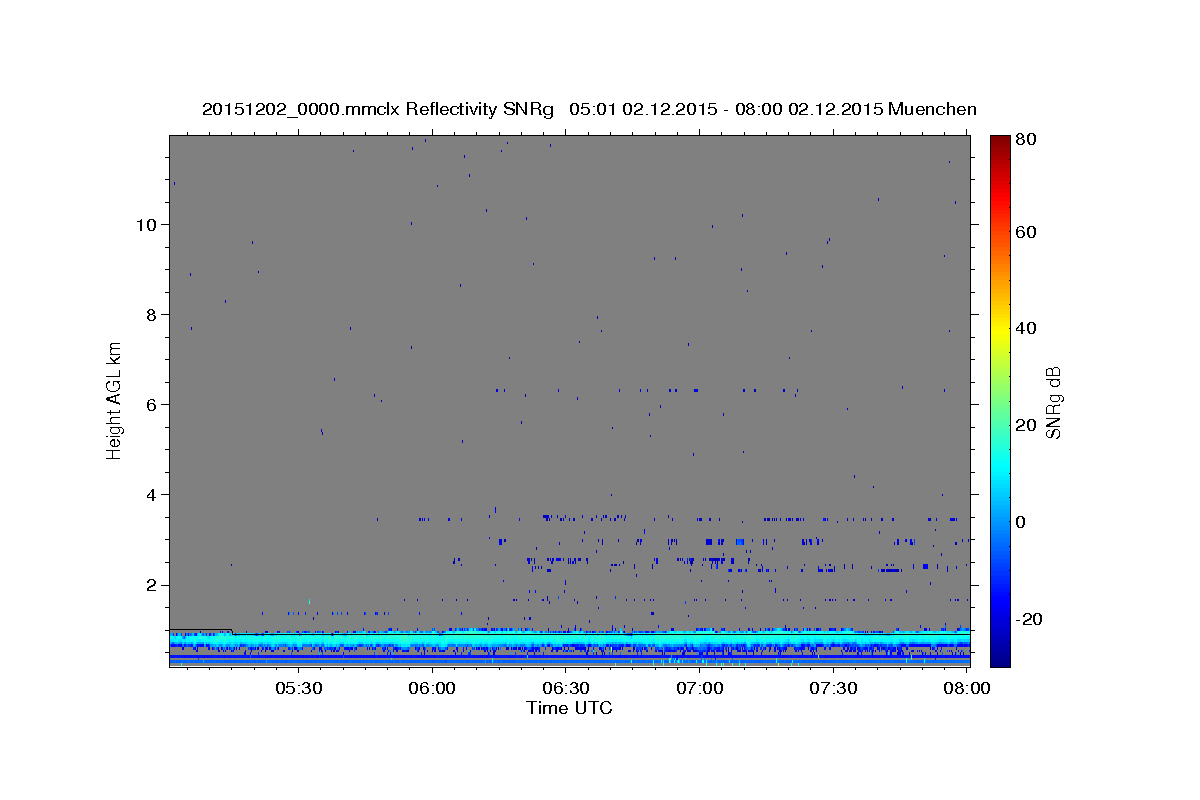1200x800 pixels.
Task: Click the 06:00 time tick label
Action: click(x=432, y=688)
